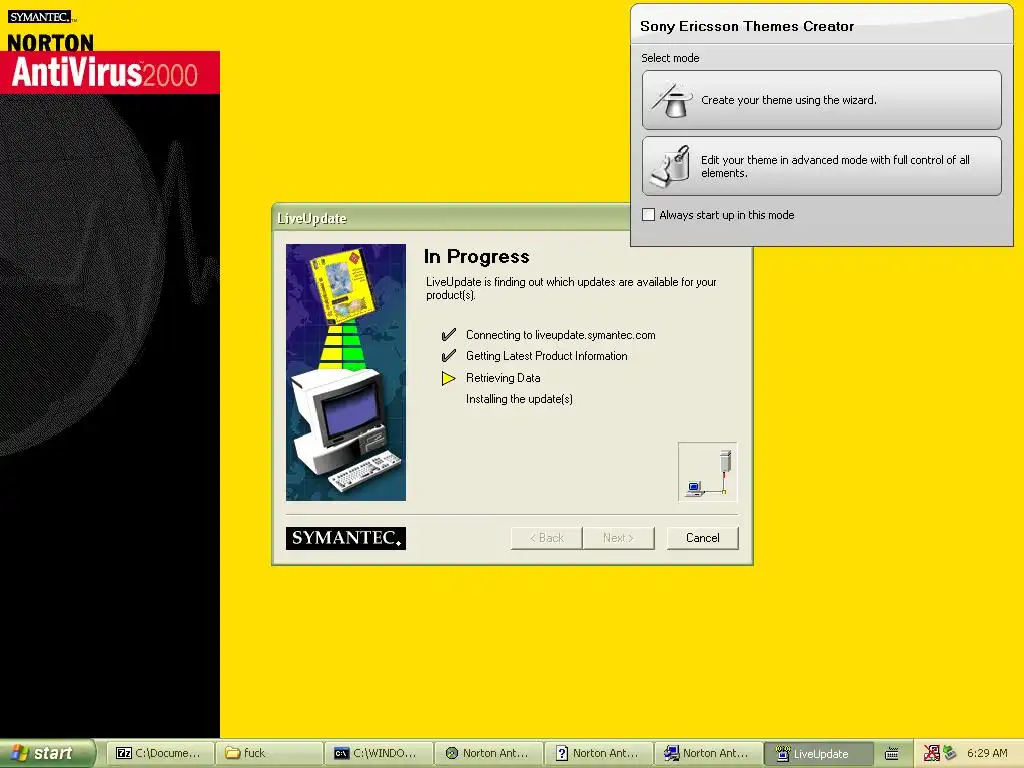
Task: Click the green tray icon next to clock
Action: coord(950,753)
